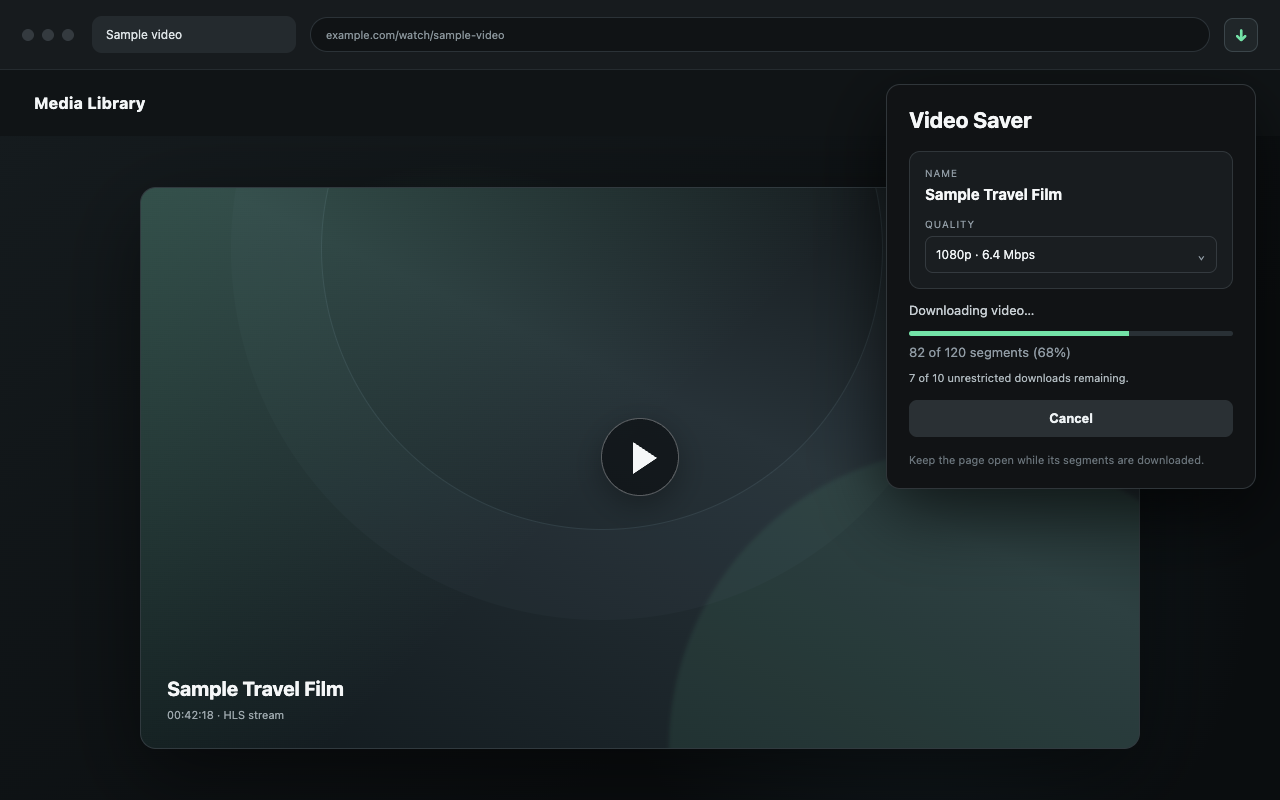
Task: Click the Video Saver panel title
Action: point(970,120)
